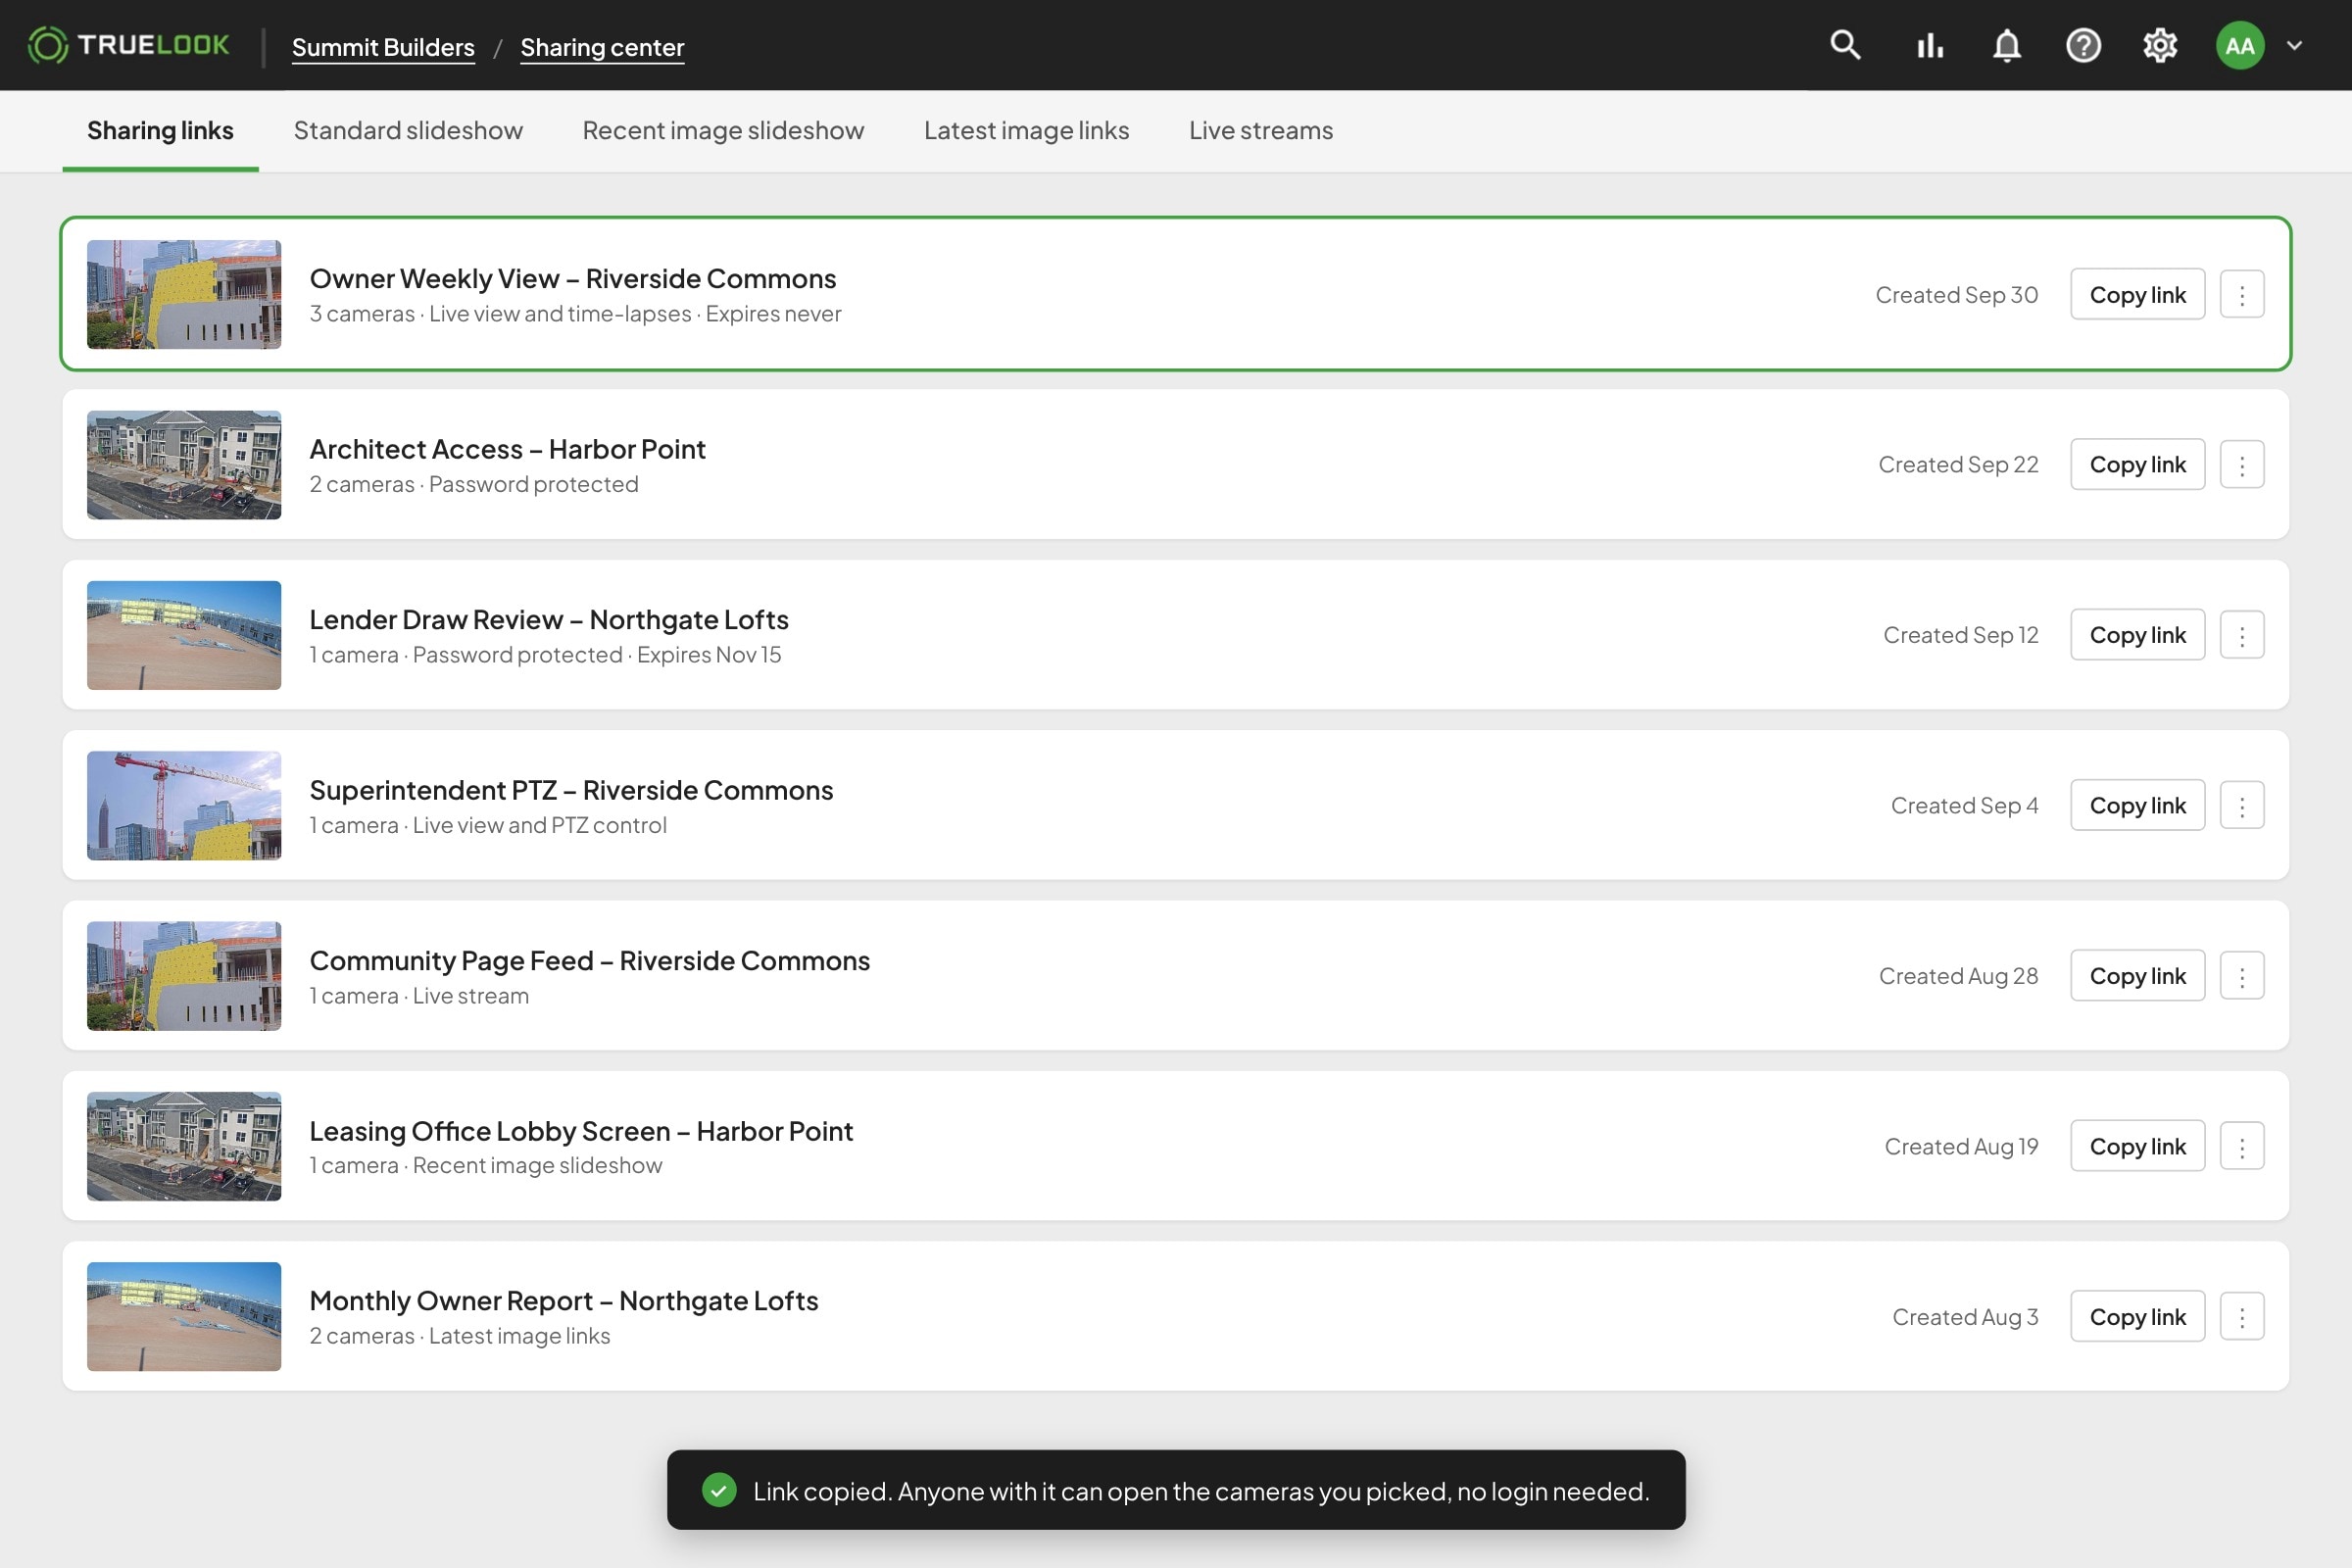Open the bar chart analytics icon
The height and width of the screenshot is (1568, 2352).
coord(1930,45)
